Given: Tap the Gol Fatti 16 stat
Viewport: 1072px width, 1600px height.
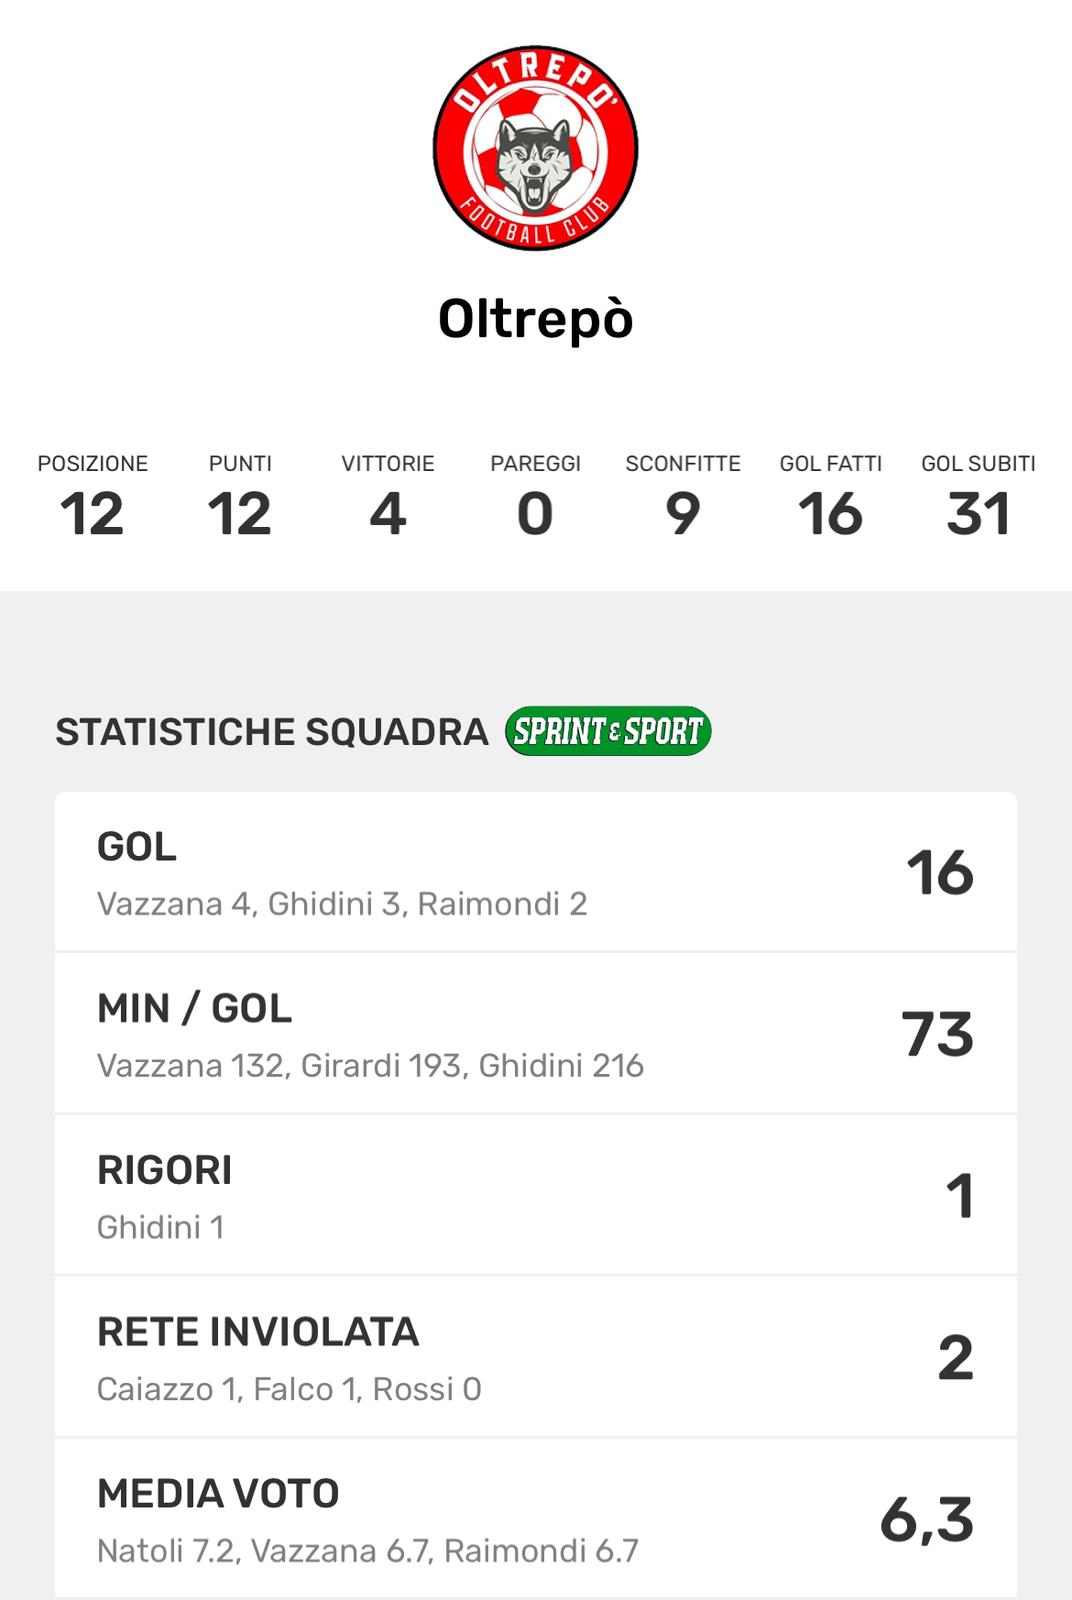Looking at the screenshot, I should click(x=831, y=498).
